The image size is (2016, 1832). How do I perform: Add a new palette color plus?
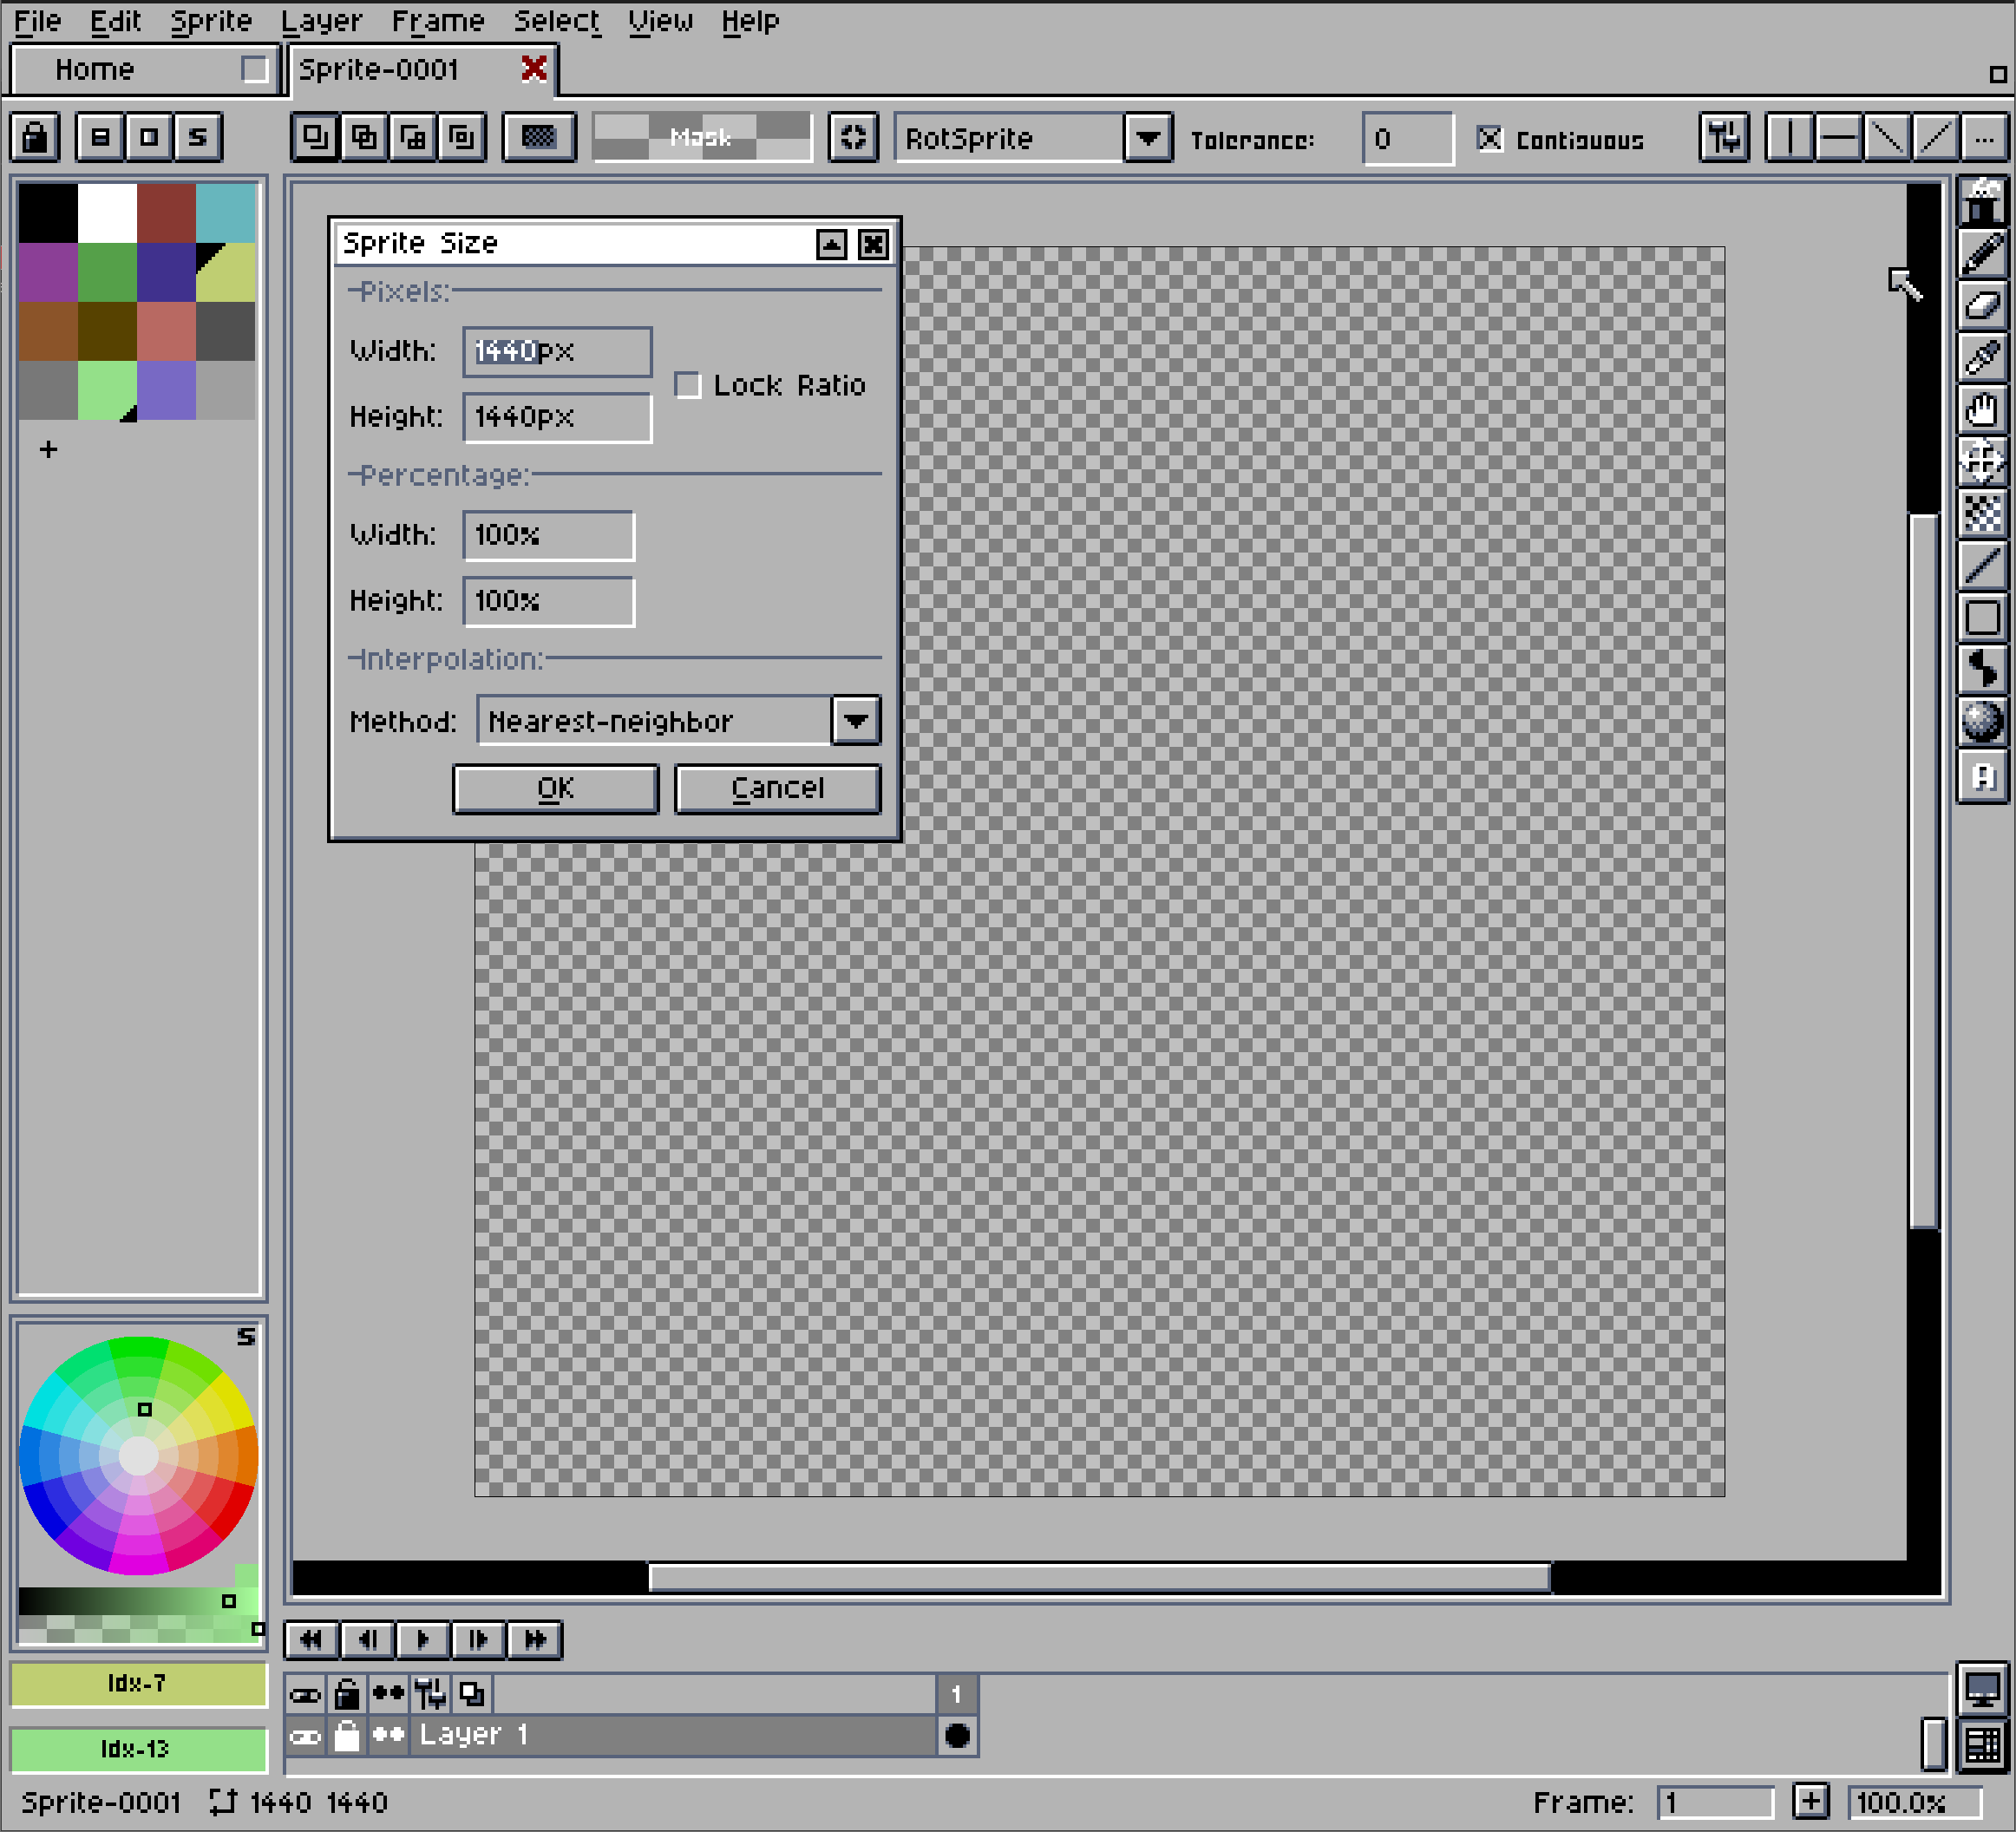pyautogui.click(x=48, y=450)
